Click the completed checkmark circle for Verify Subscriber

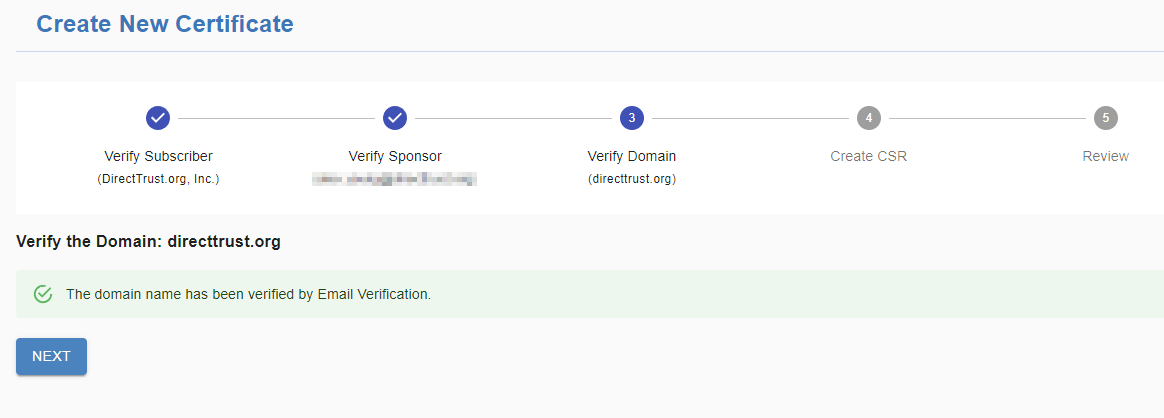click(158, 117)
